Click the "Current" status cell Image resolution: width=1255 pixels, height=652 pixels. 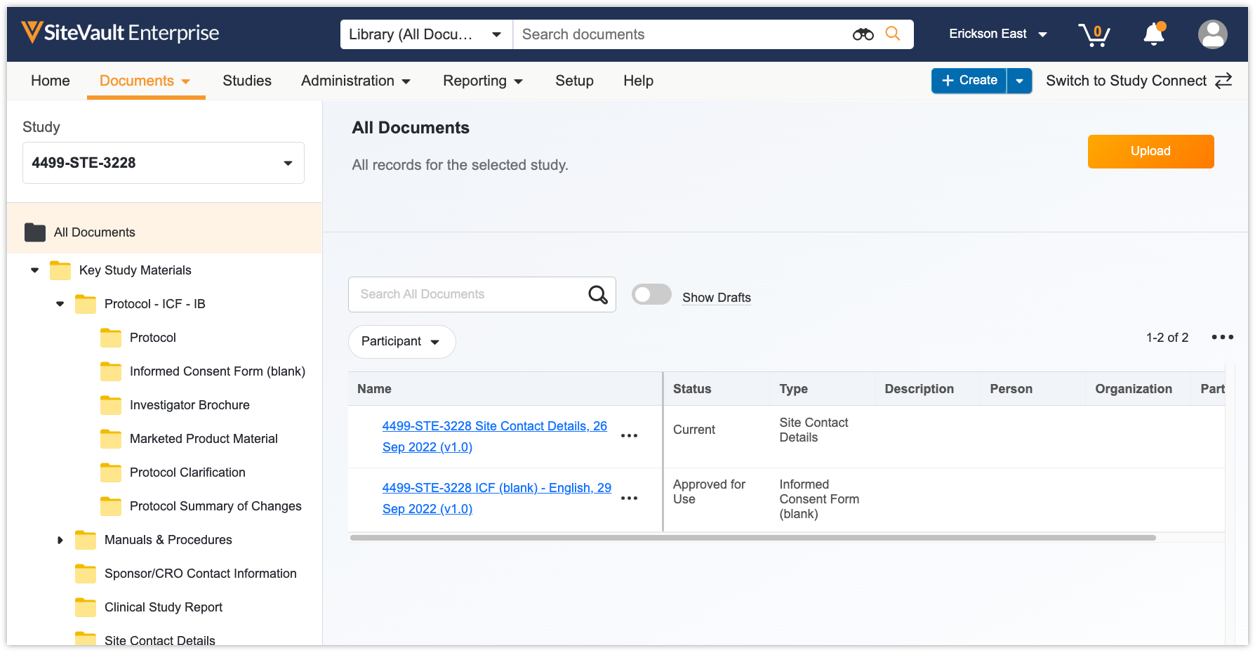[x=694, y=430]
